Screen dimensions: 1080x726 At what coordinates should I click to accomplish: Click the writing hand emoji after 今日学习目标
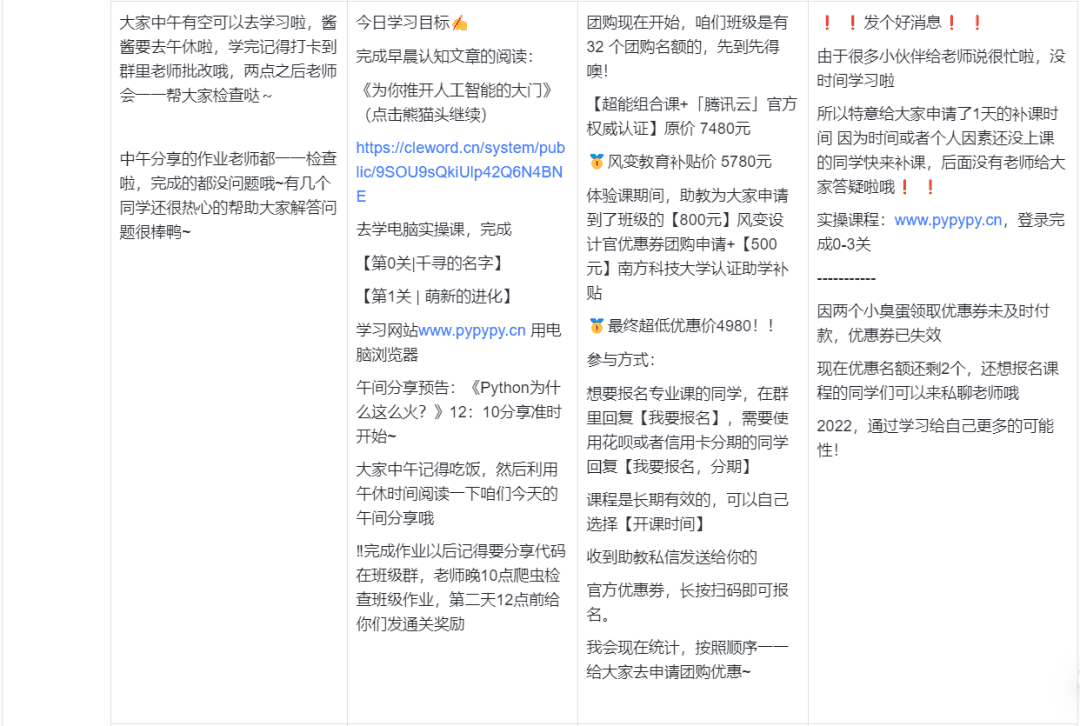pos(460,23)
